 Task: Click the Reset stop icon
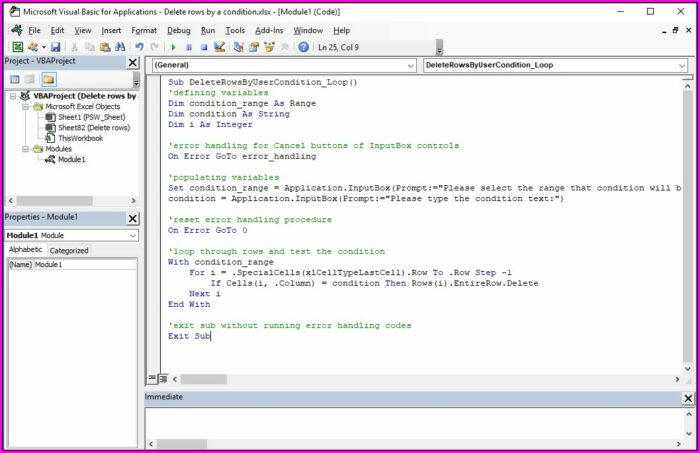(x=204, y=47)
